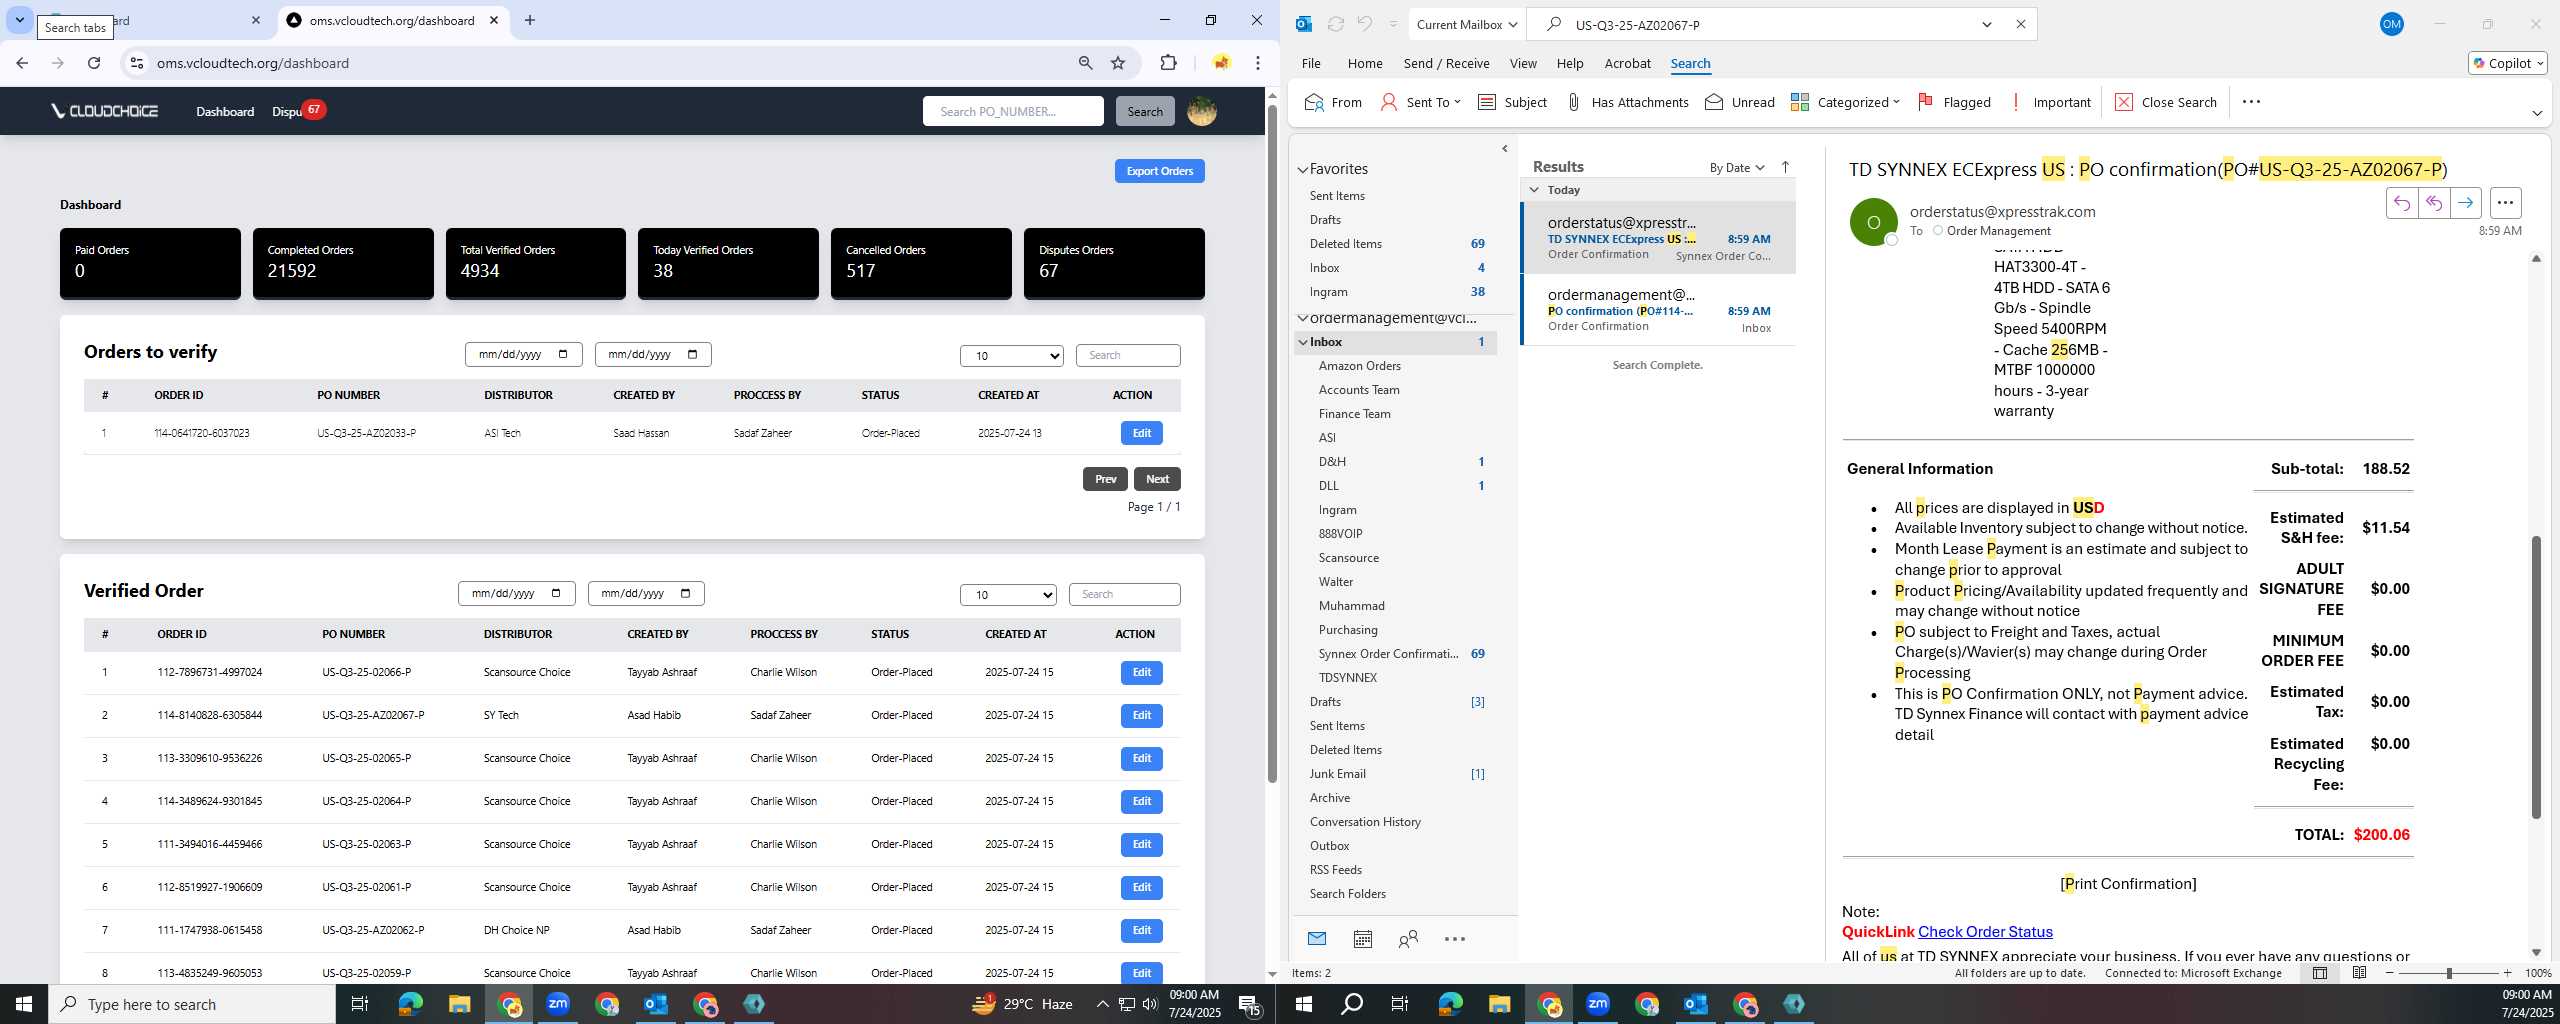The width and height of the screenshot is (2560, 1024).
Task: Open the Chrome three-dot menu
Action: [x=1258, y=63]
